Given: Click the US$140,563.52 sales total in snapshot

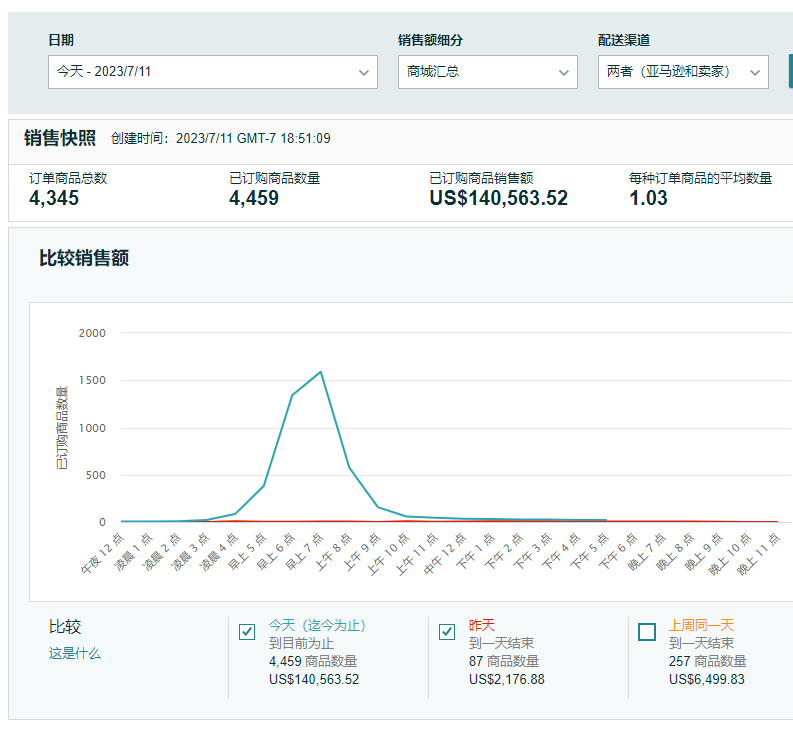Looking at the screenshot, I should [498, 199].
